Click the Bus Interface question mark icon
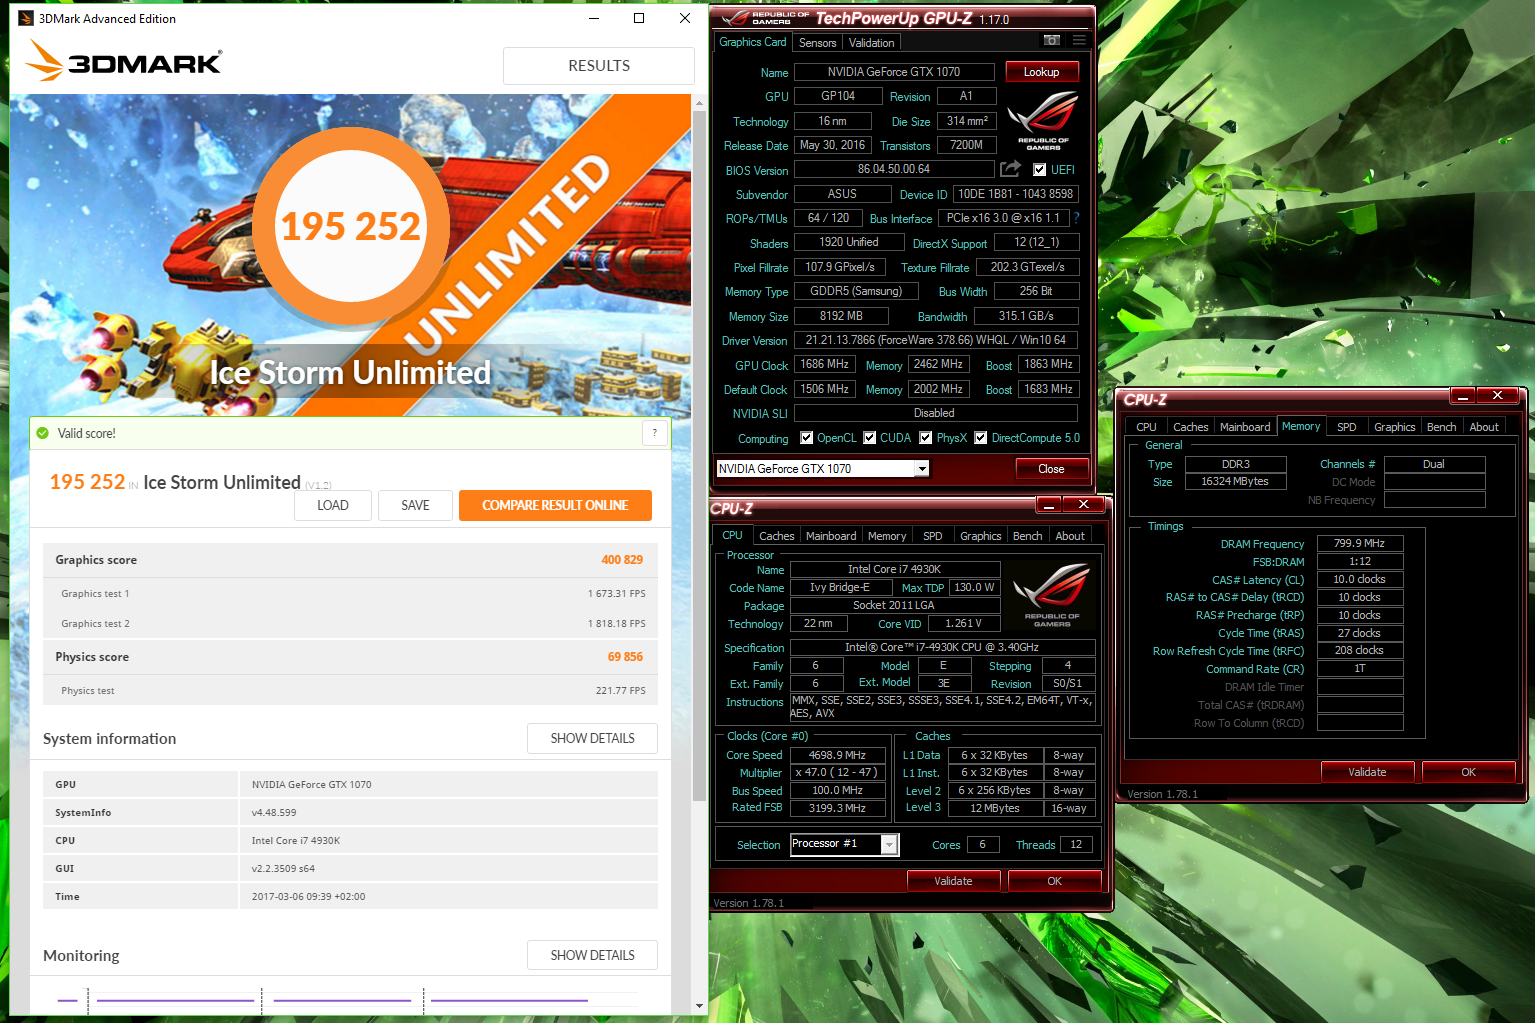The image size is (1535, 1023). click(1077, 217)
